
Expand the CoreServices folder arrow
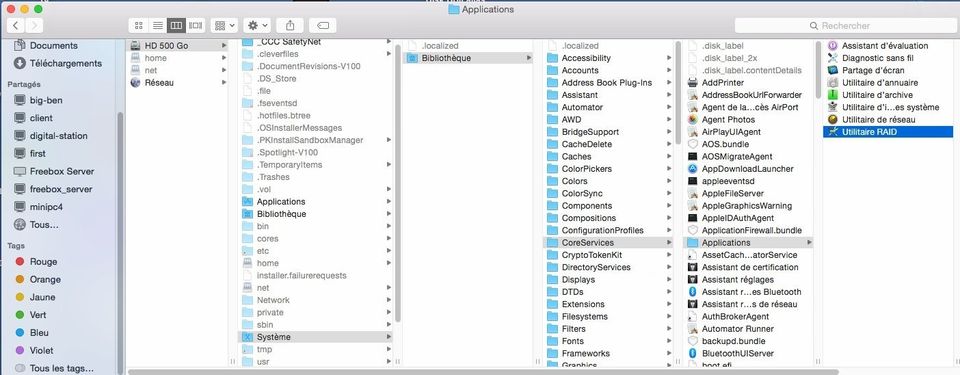[x=669, y=243]
